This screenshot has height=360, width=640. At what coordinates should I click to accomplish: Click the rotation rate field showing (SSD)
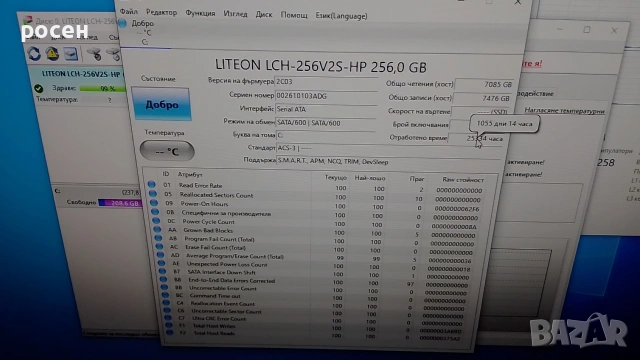pyautogui.click(x=481, y=111)
